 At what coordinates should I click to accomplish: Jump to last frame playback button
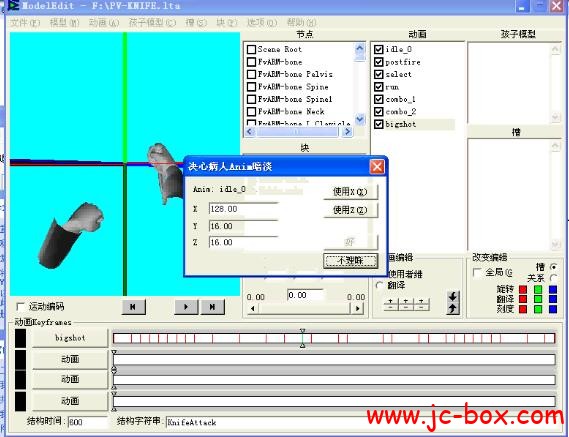tap(212, 307)
